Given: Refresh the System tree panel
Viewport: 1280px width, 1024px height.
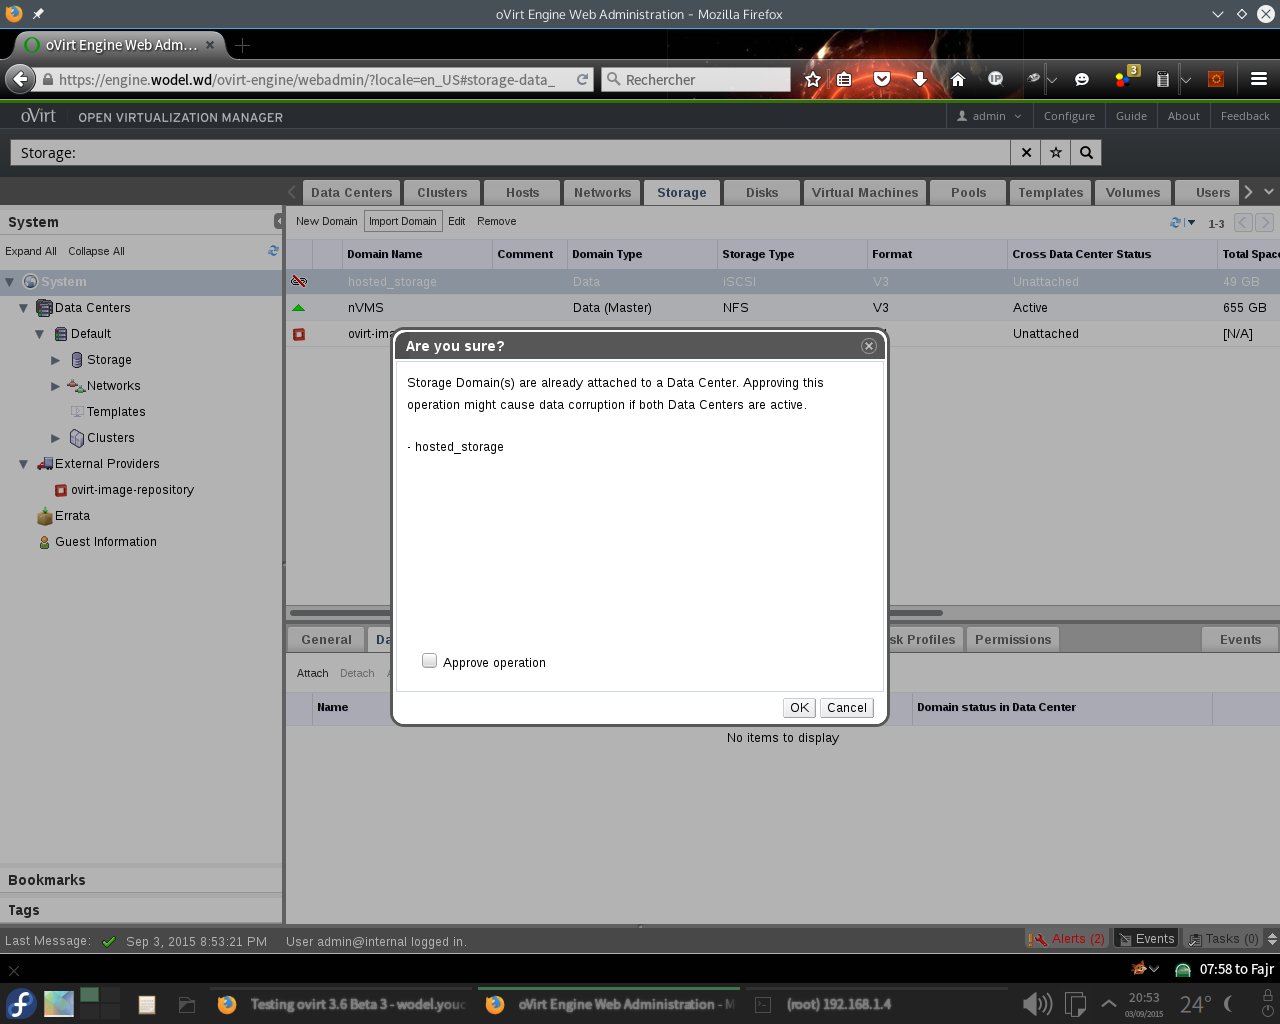Looking at the screenshot, I should coord(273,251).
